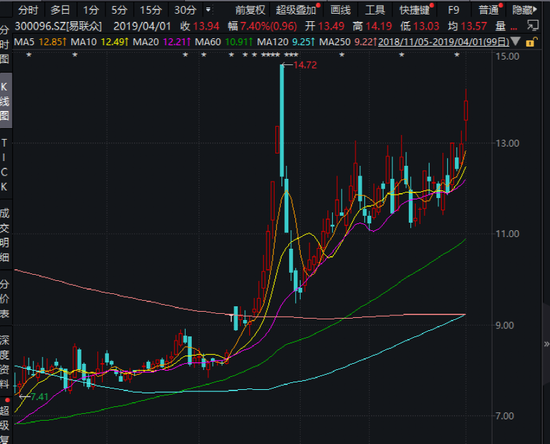Viewport: 550px width, 444px height.
Task: Click the tall cyan candlestick at the 14.72 peak
Action: coord(282,120)
